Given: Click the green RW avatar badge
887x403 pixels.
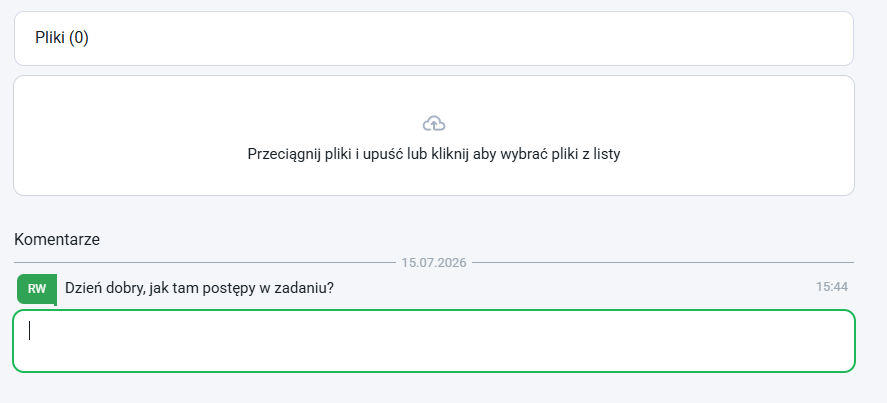Looking at the screenshot, I should pos(37,289).
